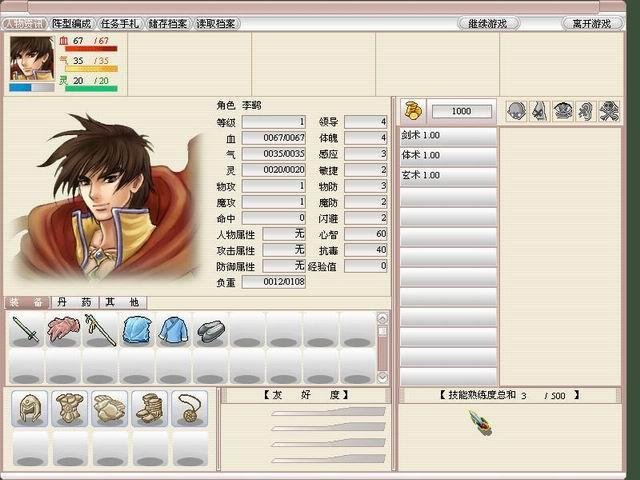Click the 继续游戏 continue game button
640x480 pixels.
tap(488, 24)
